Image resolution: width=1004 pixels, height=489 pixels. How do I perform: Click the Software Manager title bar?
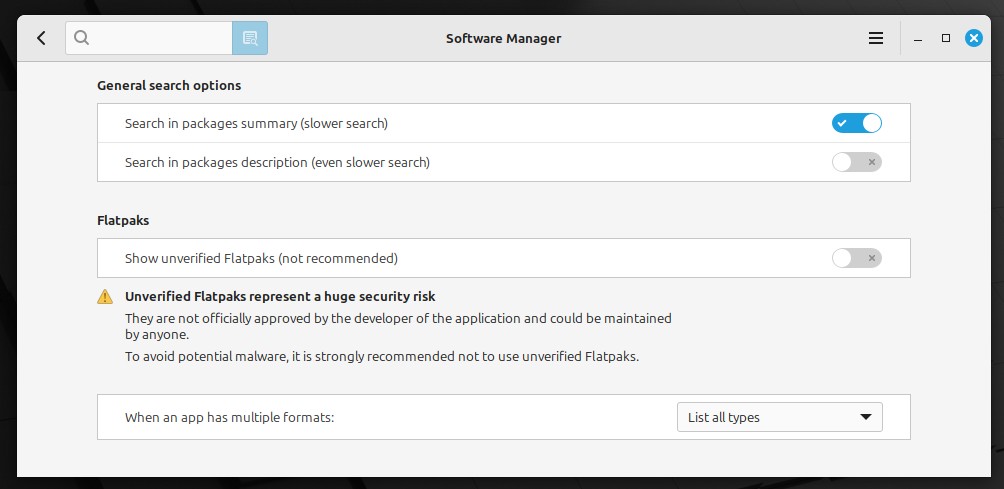click(x=503, y=38)
